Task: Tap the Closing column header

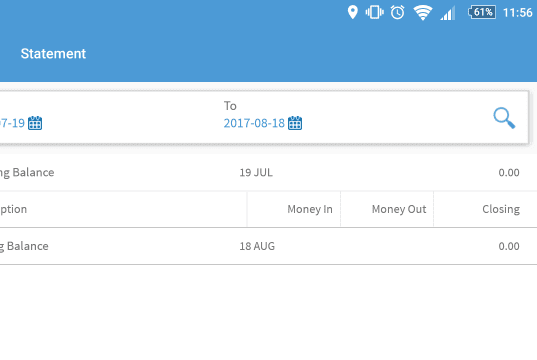Action: click(501, 209)
